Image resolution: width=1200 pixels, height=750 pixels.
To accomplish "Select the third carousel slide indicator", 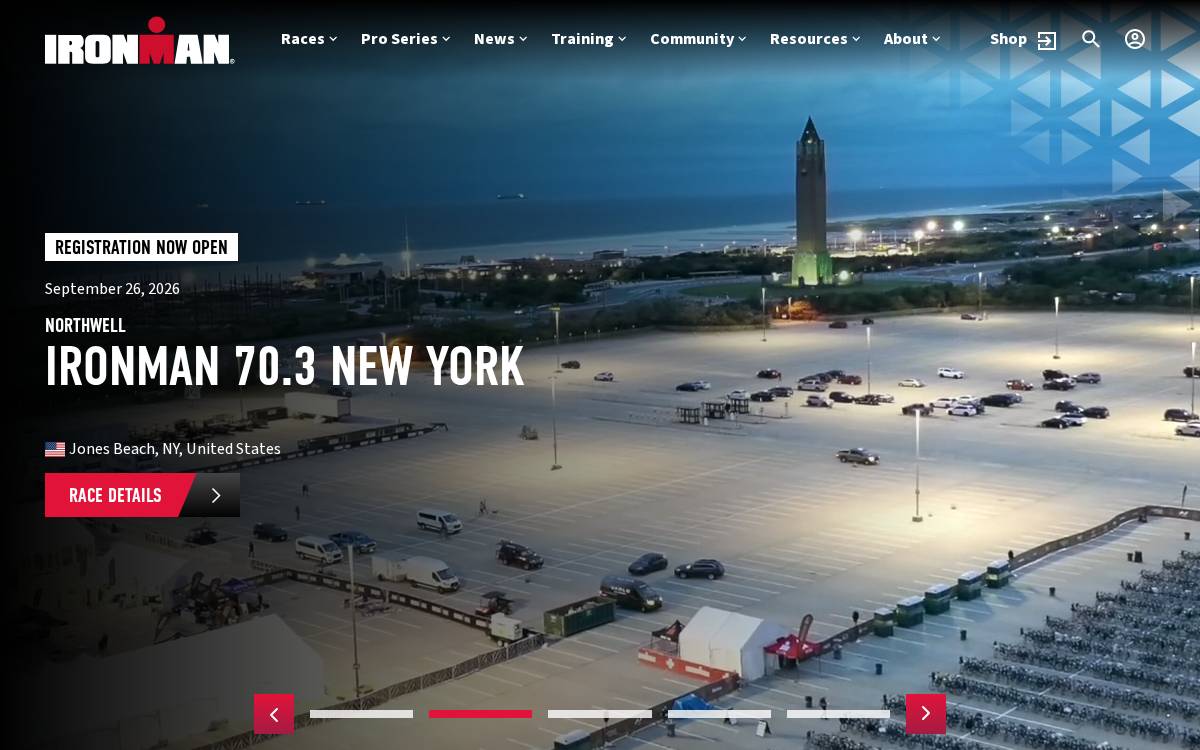I will [600, 714].
